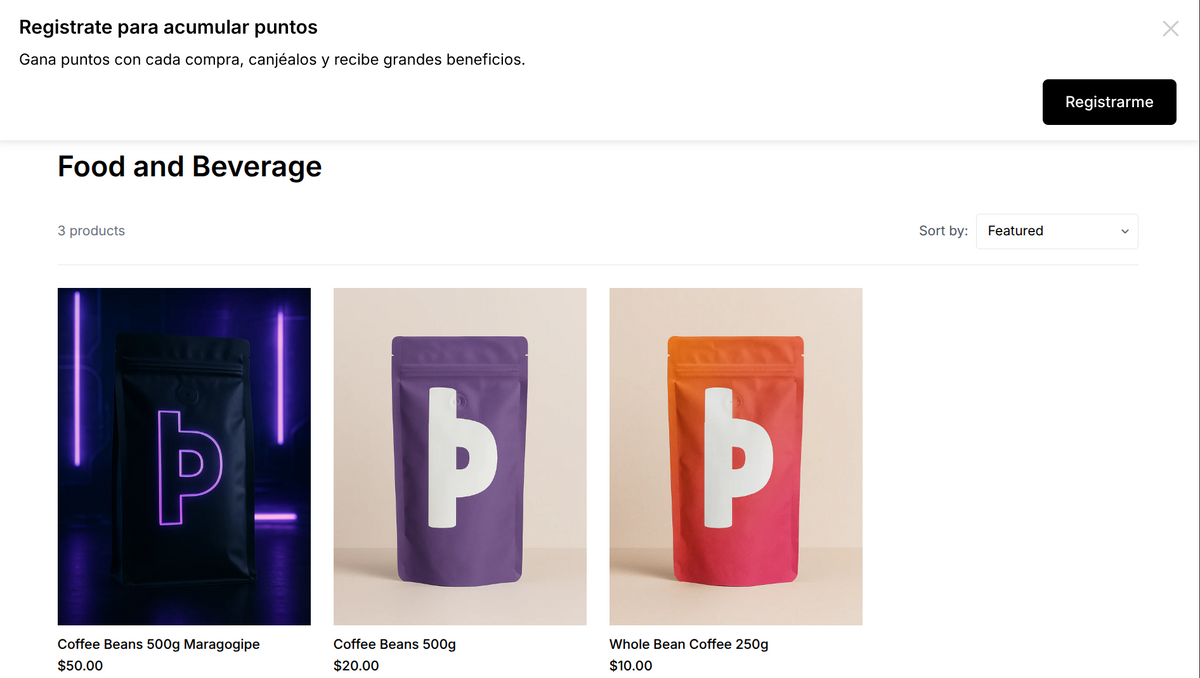Click the neon purple logo on black bag
Screen dimensions: 1200x678
(x=187, y=465)
